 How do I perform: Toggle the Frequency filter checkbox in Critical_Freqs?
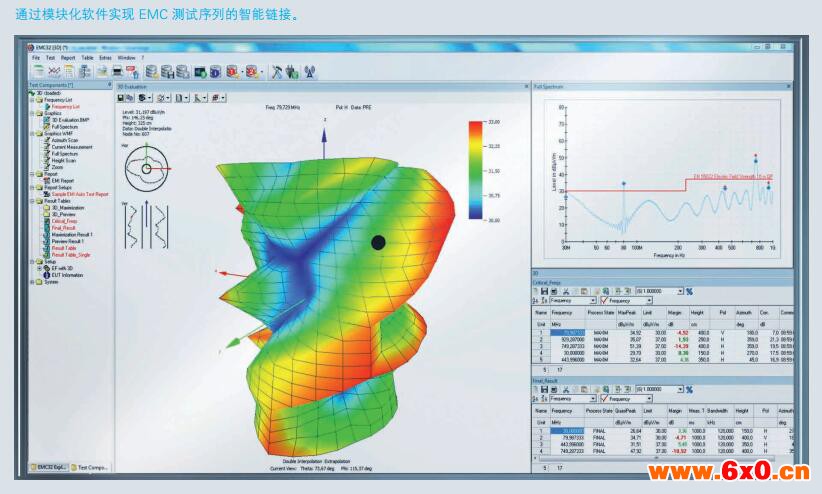[604, 300]
